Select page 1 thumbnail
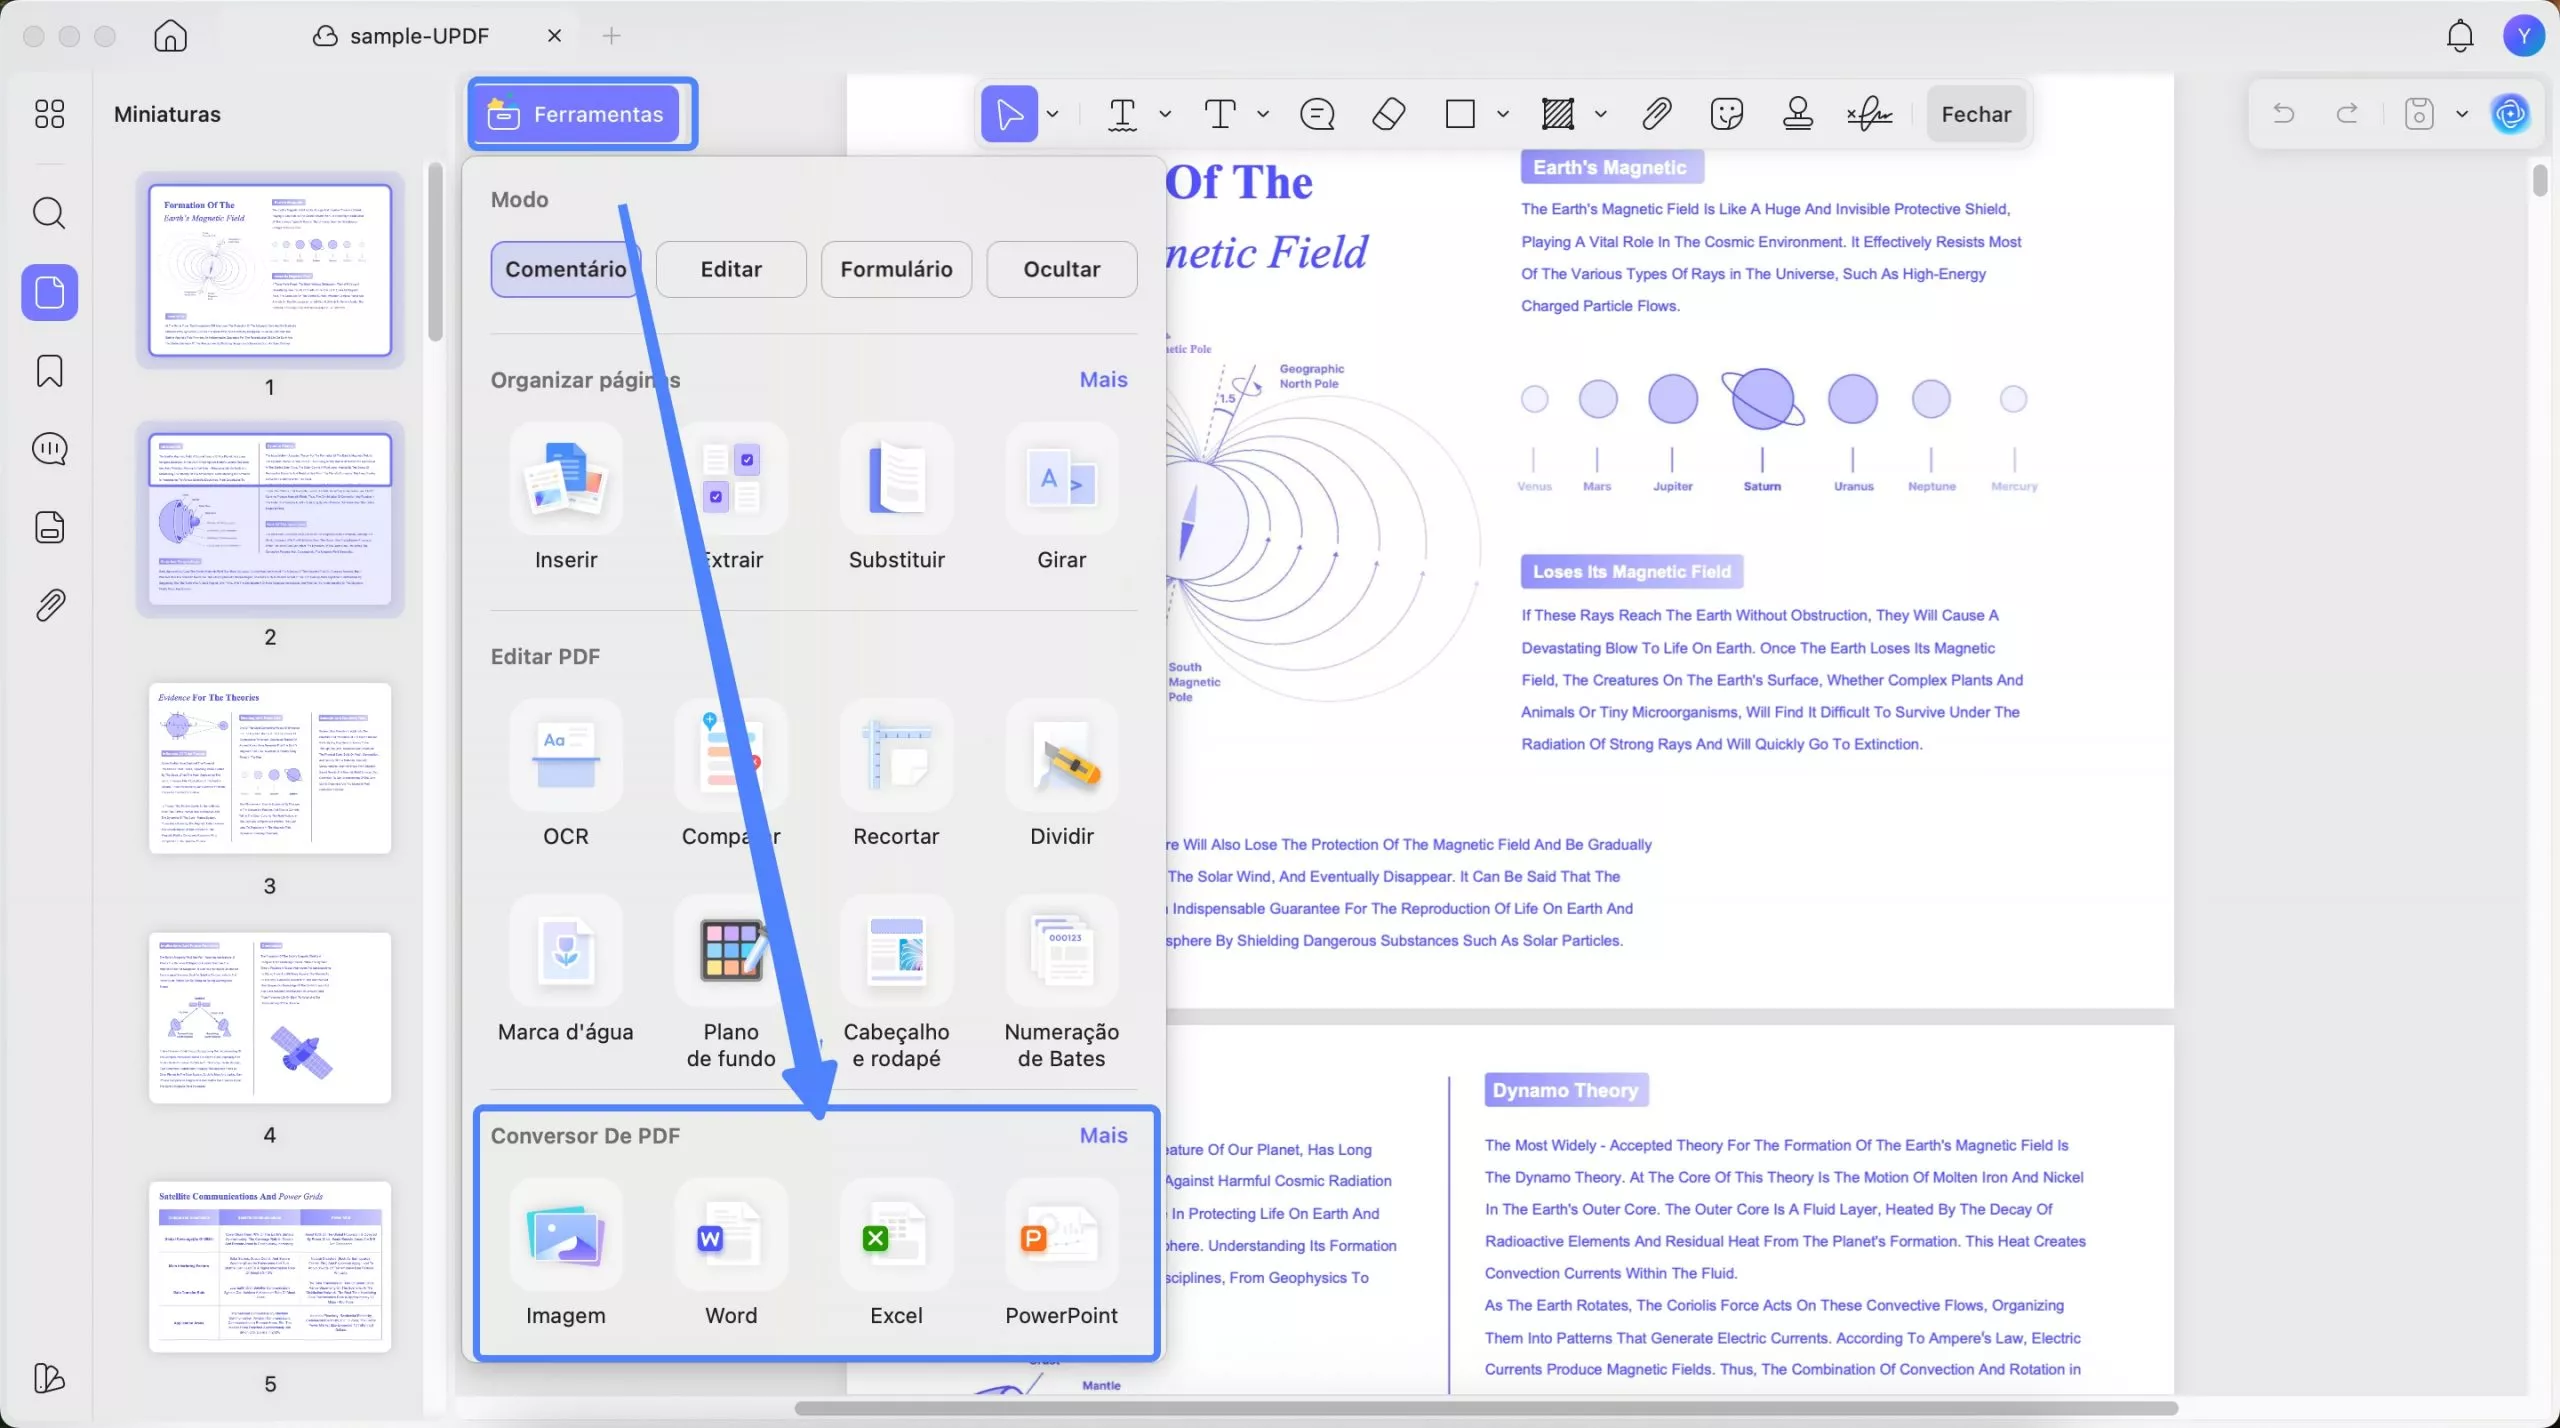The image size is (2560, 1428). pyautogui.click(x=270, y=270)
